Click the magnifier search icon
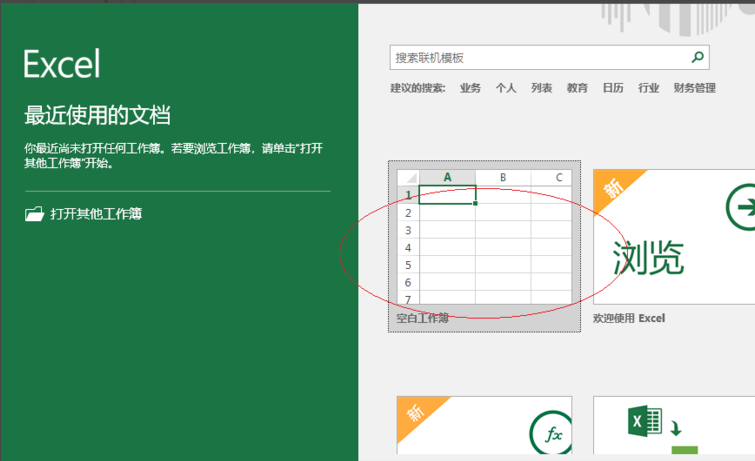Viewport: 755px width, 461px height. click(697, 57)
